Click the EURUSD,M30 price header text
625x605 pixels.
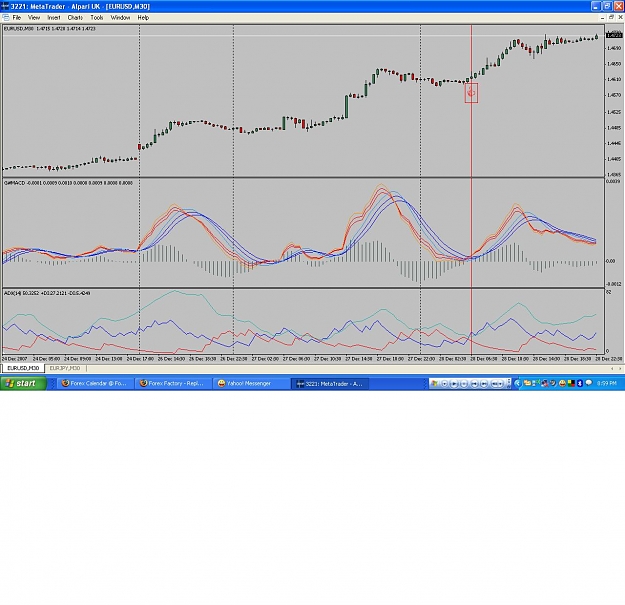(49, 29)
